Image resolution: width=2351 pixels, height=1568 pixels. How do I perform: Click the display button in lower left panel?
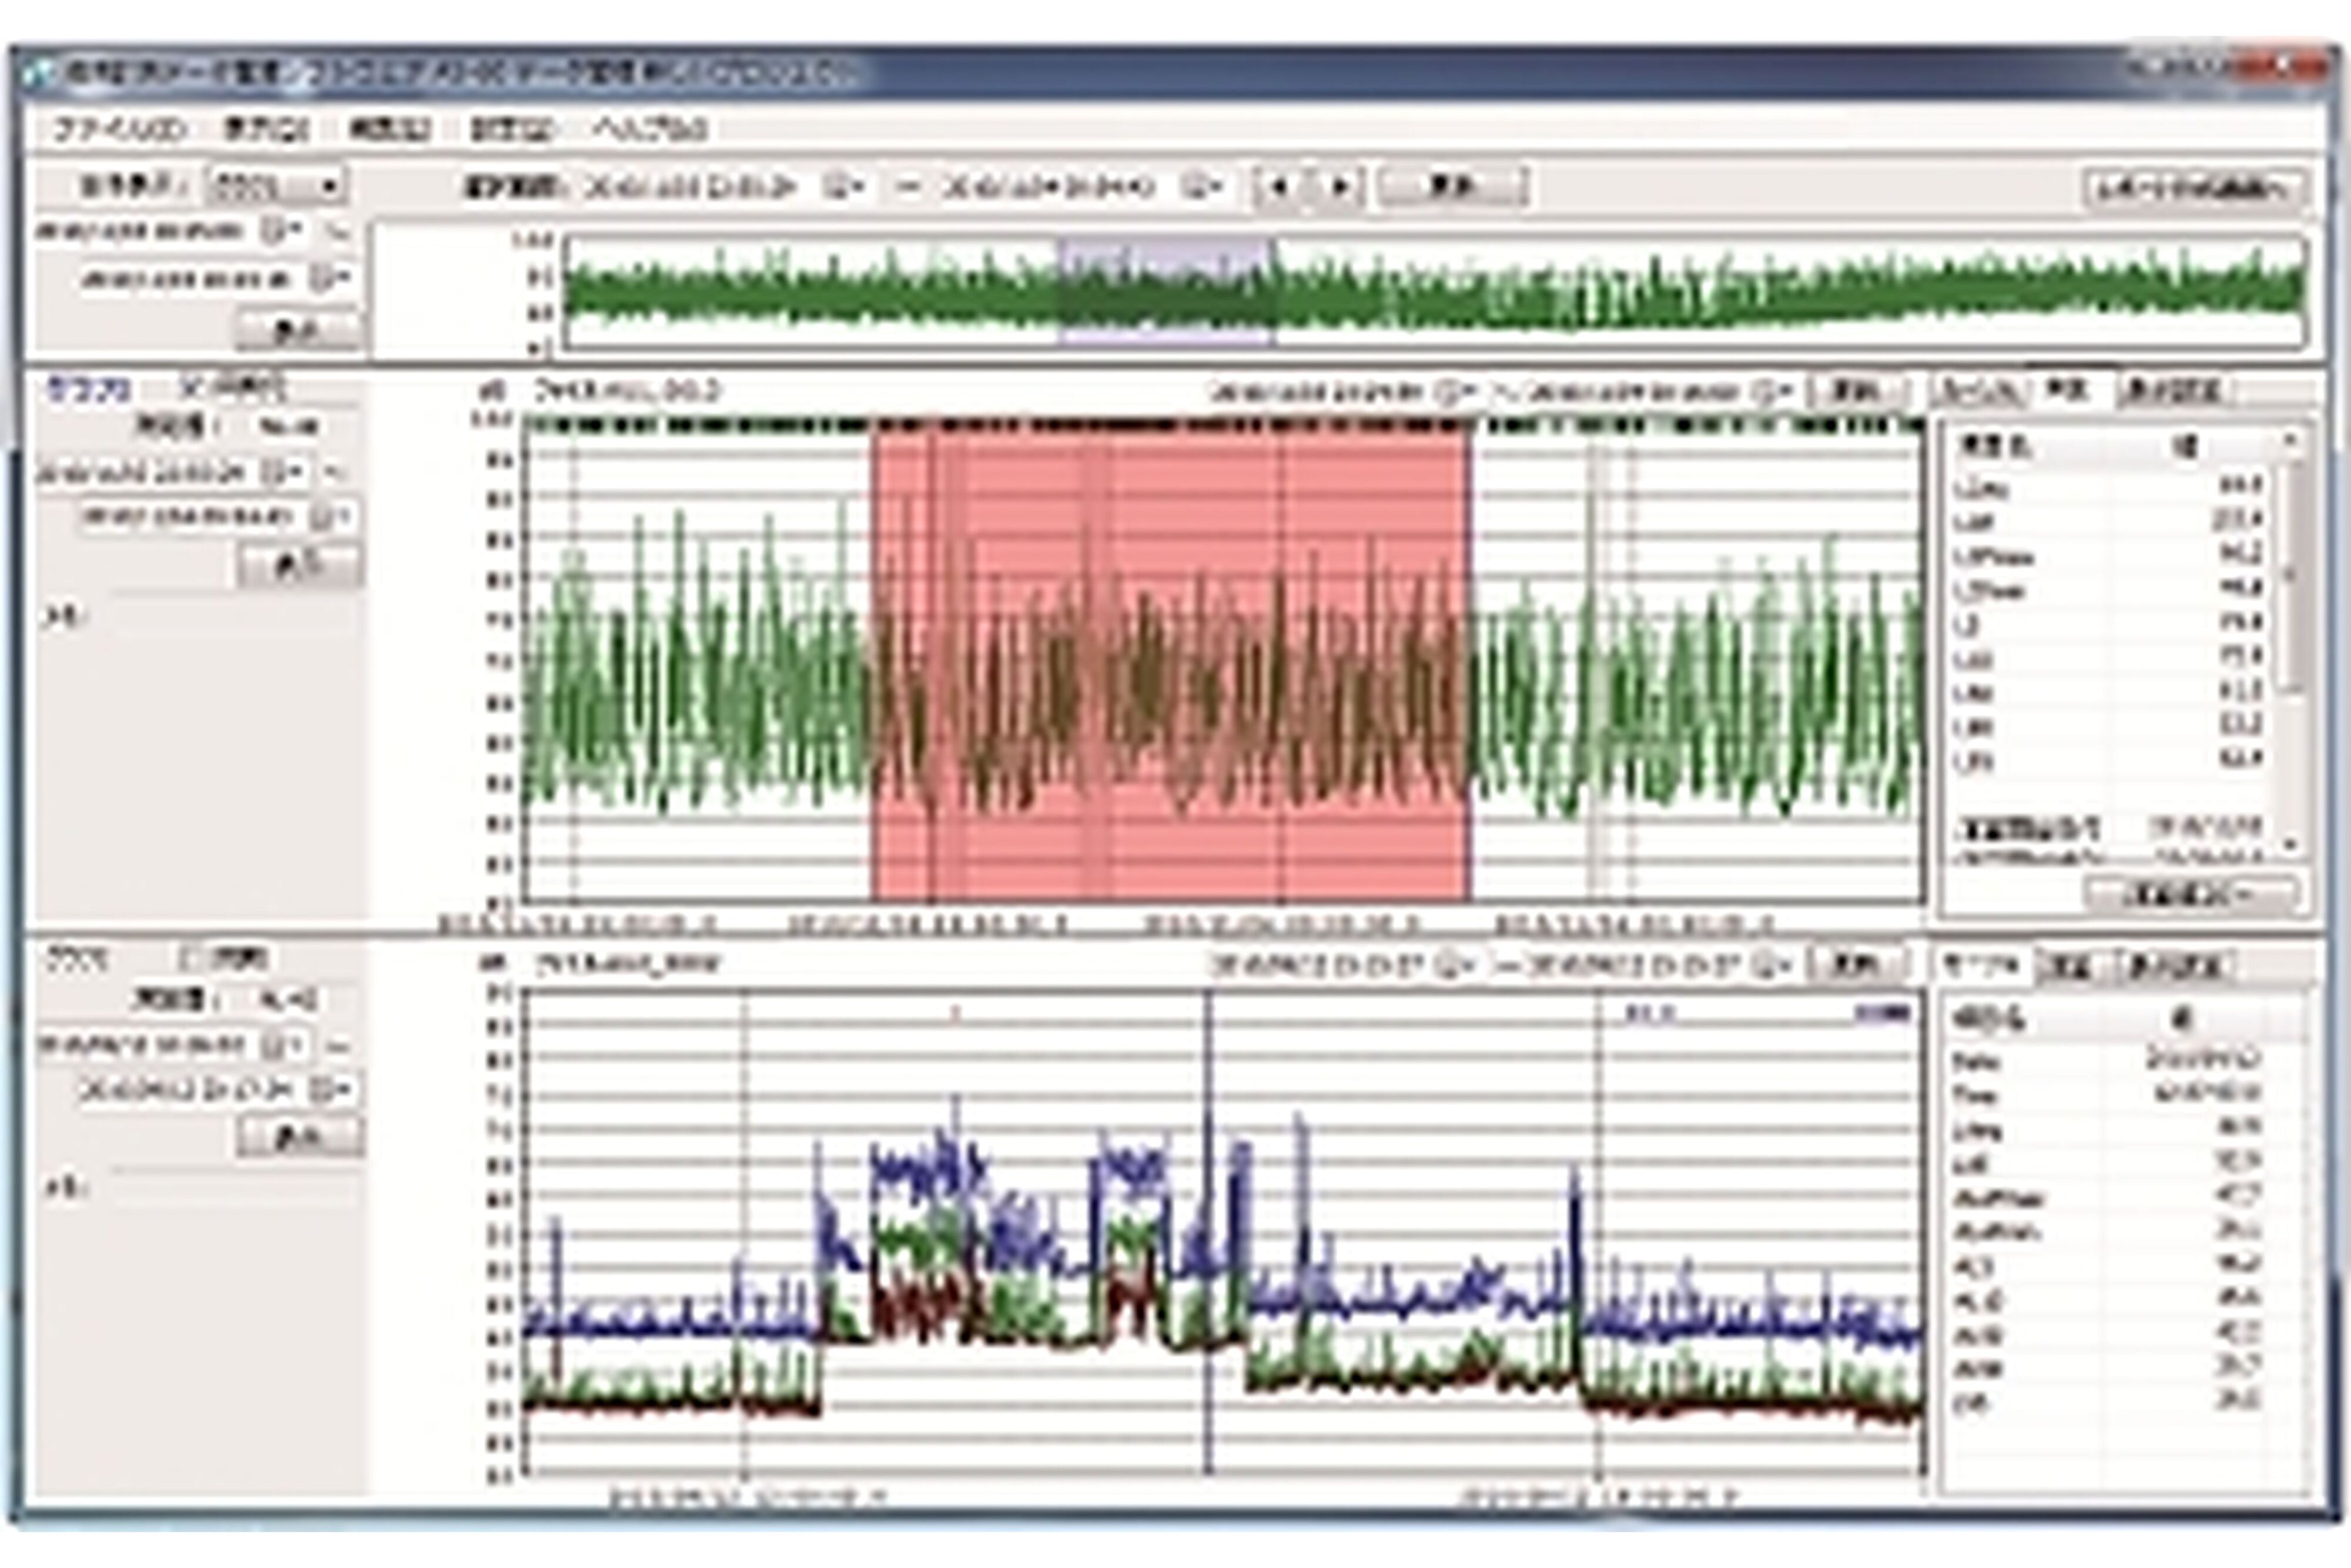coord(299,1137)
